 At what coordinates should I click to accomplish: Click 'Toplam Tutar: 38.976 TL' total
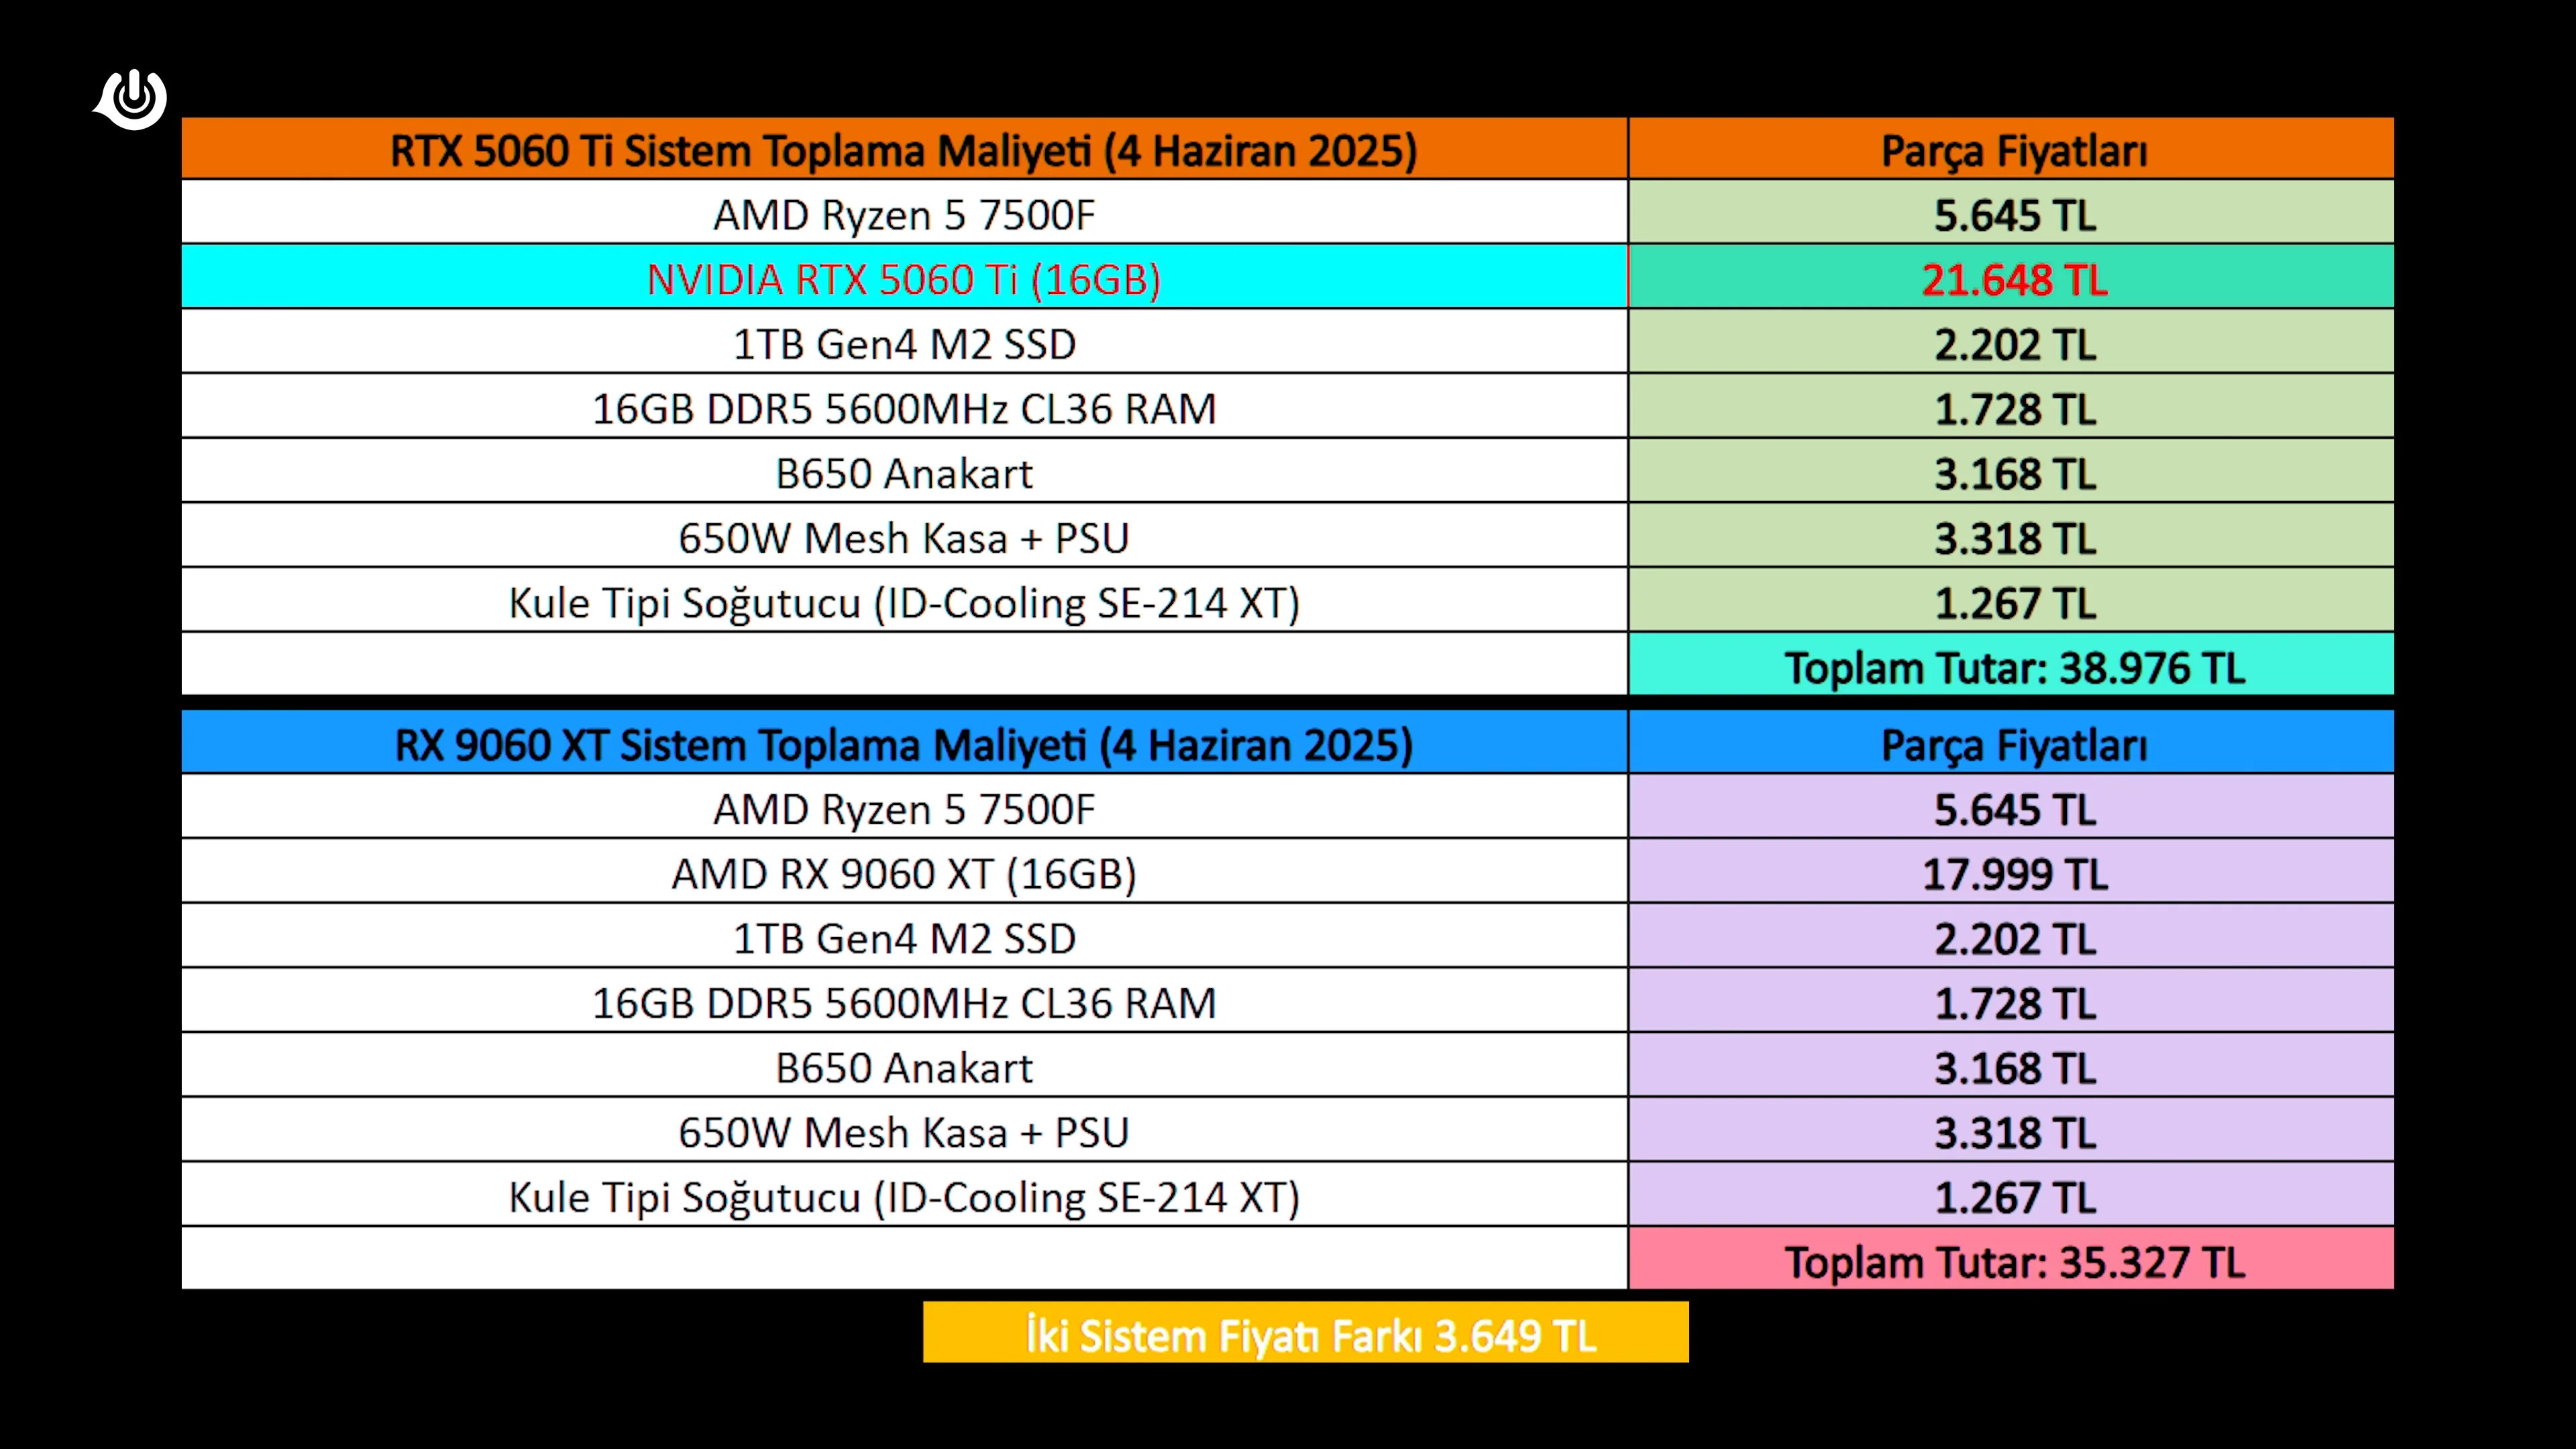point(2012,666)
